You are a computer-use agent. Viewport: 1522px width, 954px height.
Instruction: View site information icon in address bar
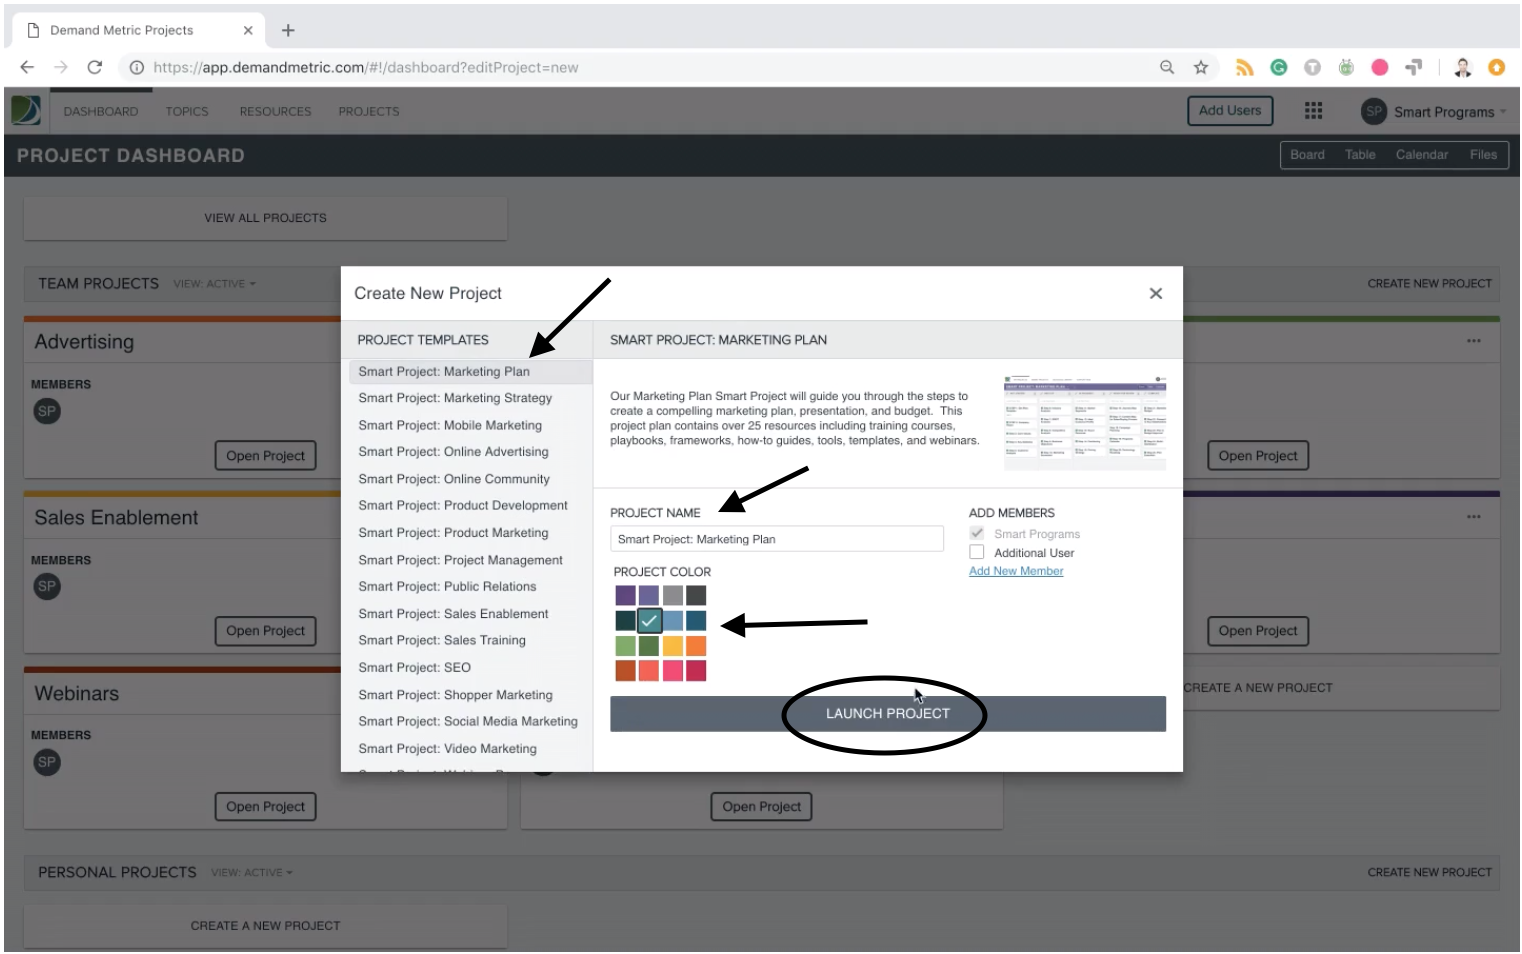click(136, 67)
